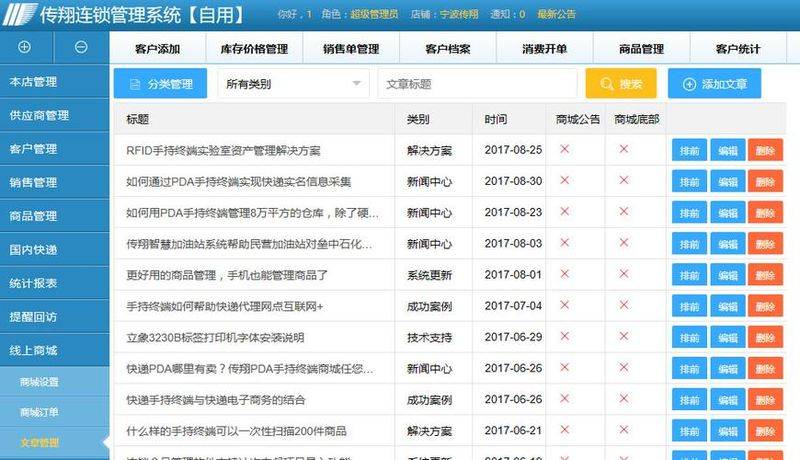Switch to 消费开单 tab
The width and height of the screenshot is (800, 460).
tap(544, 48)
